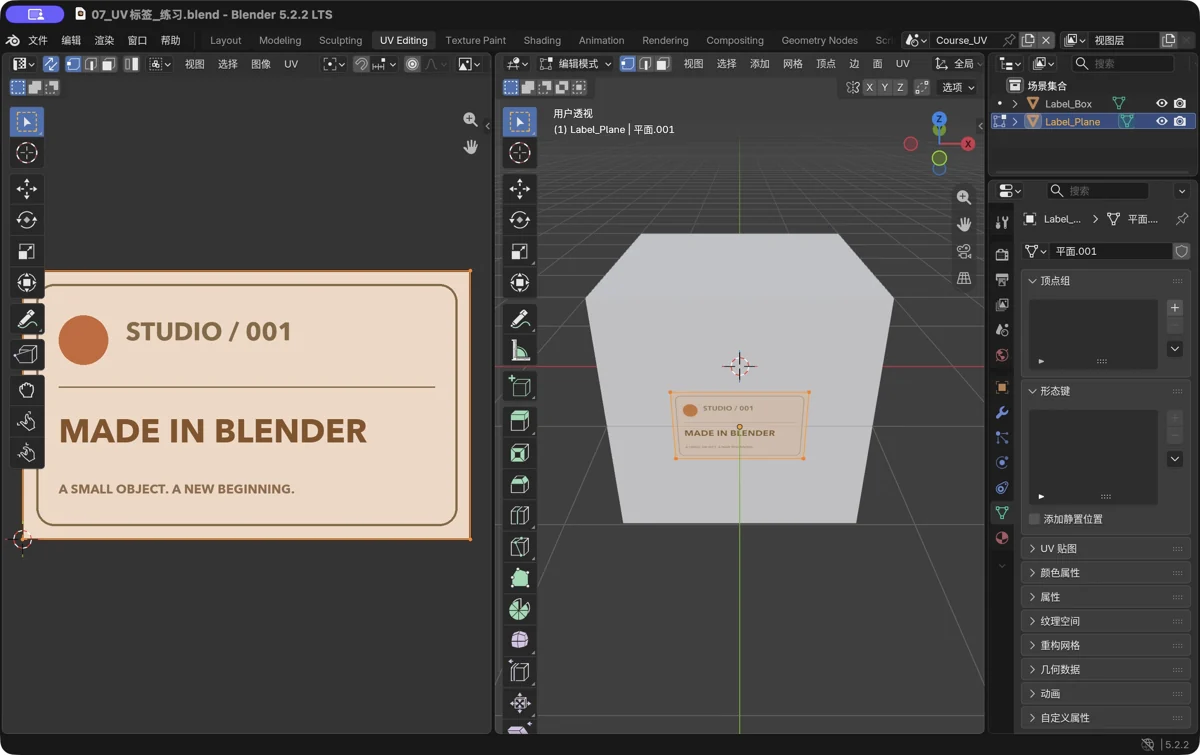
Task: Enable the 添加静置位置 checkbox
Action: click(x=1034, y=519)
